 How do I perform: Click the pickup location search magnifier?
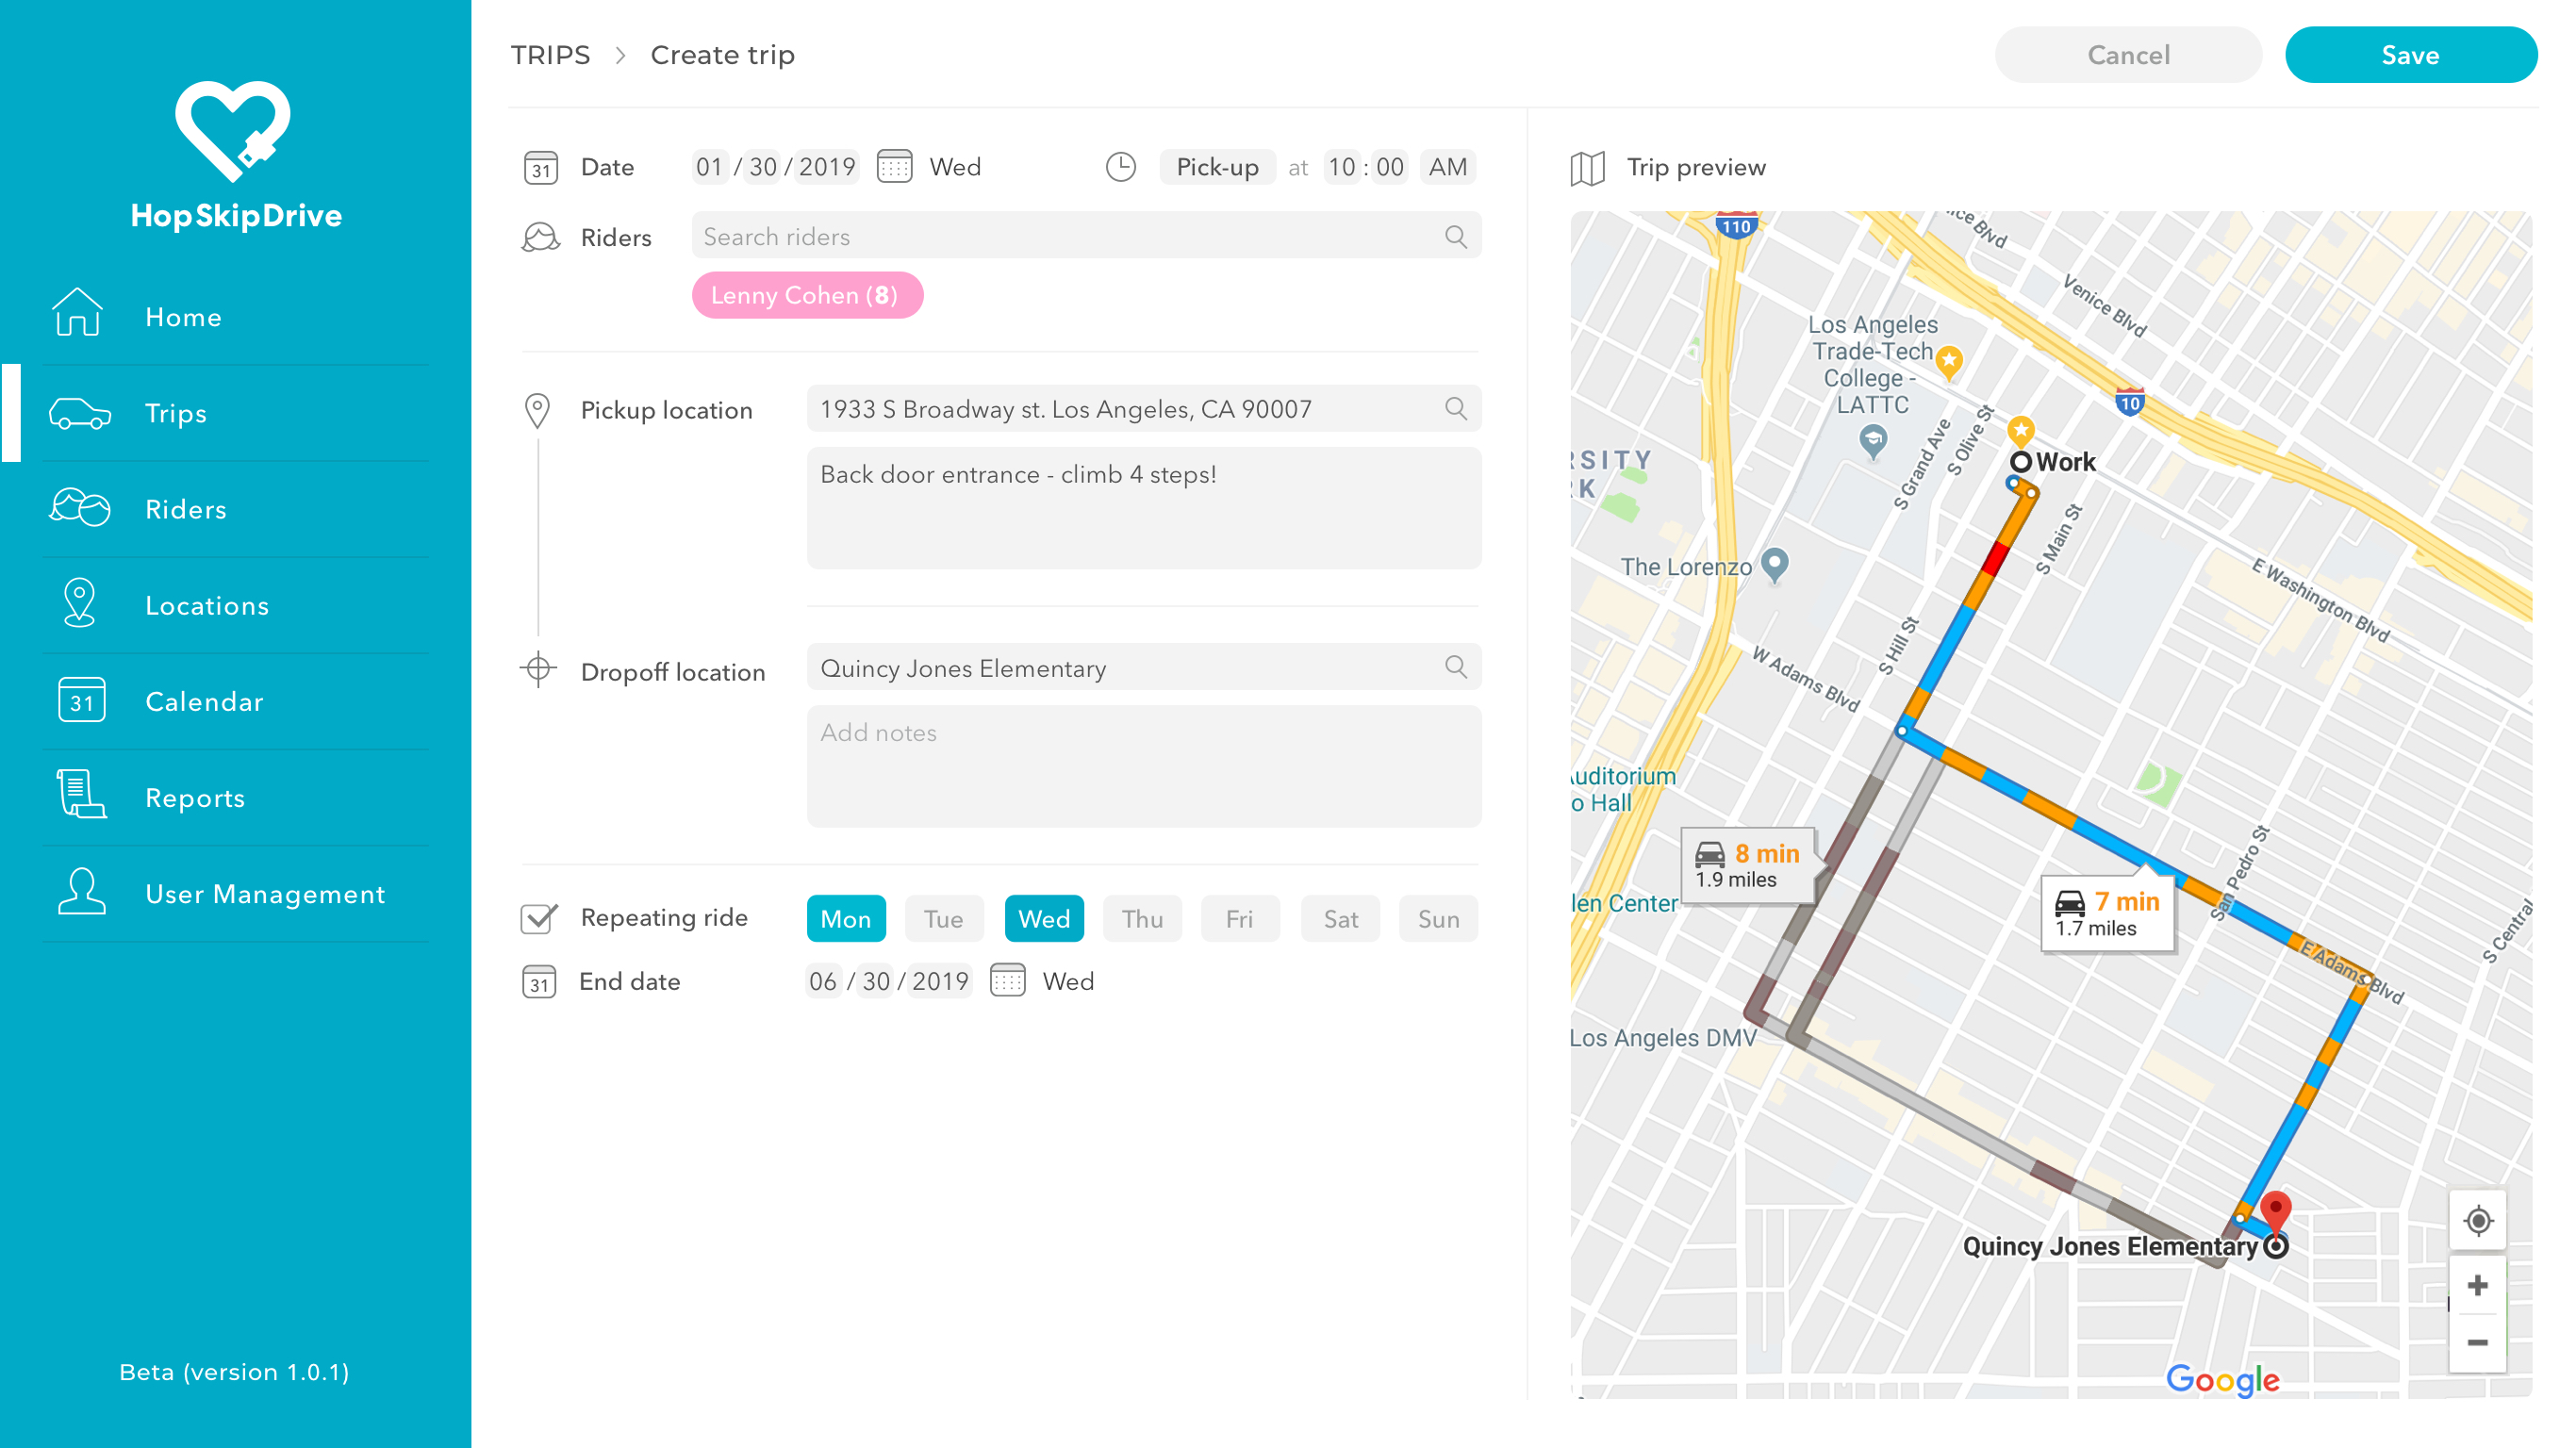(x=1455, y=409)
